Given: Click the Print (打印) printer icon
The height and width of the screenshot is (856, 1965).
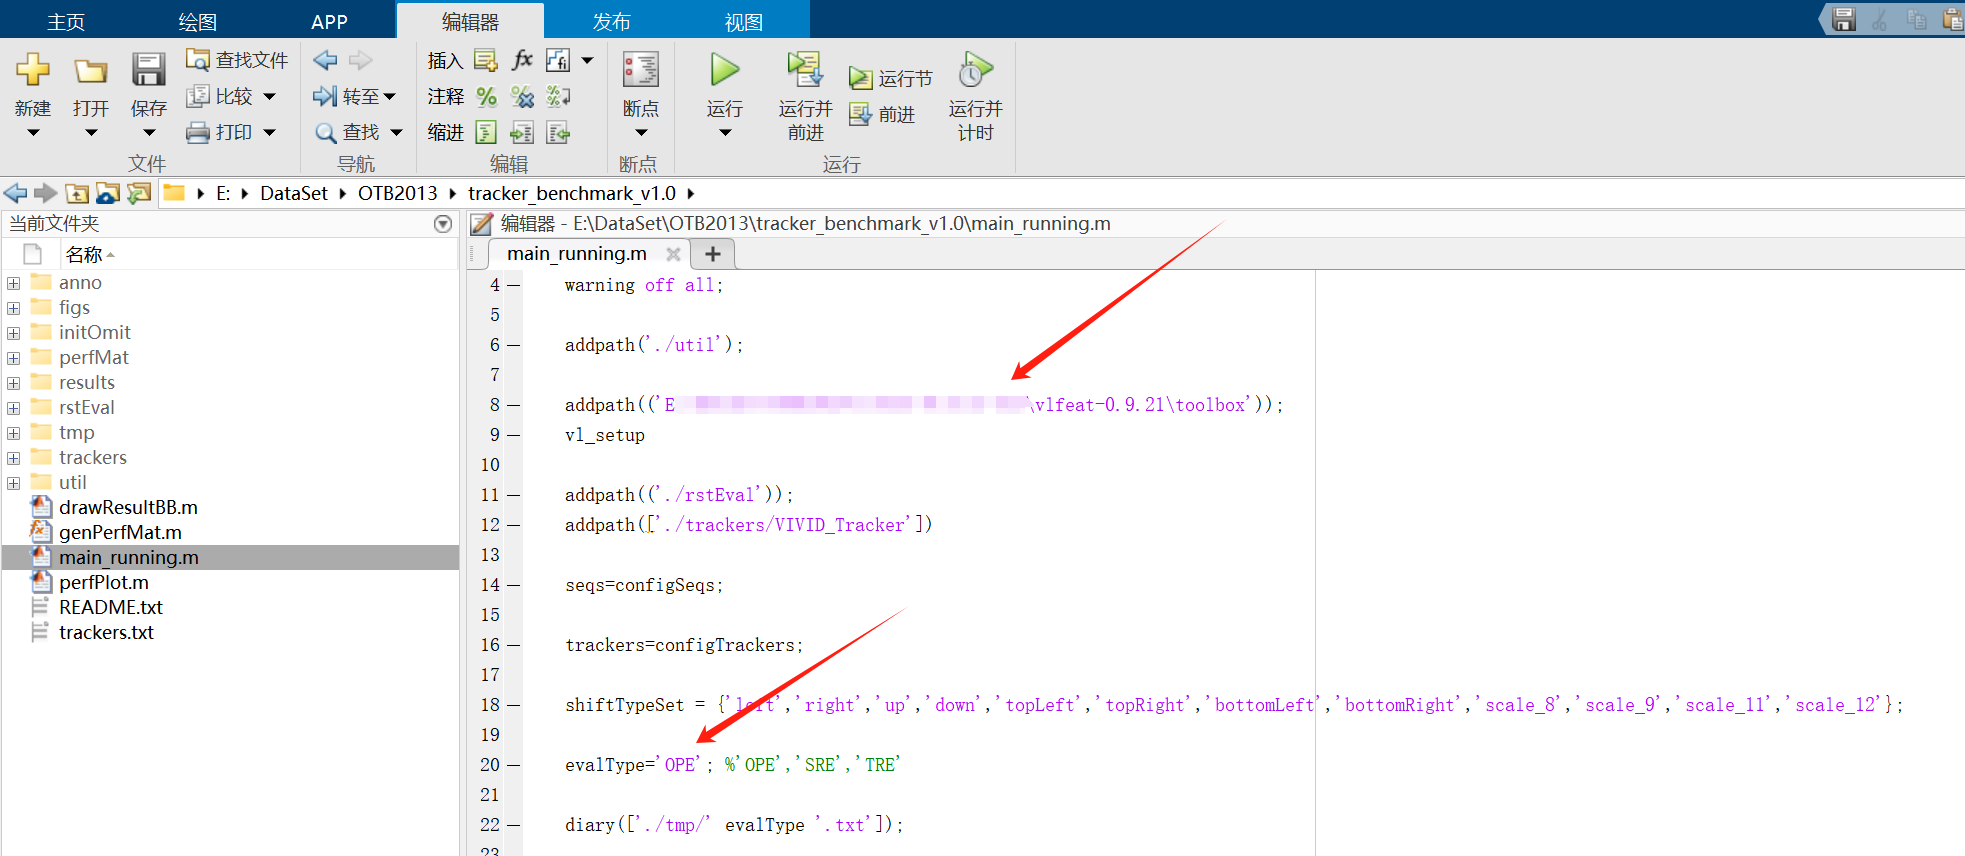Looking at the screenshot, I should (198, 132).
